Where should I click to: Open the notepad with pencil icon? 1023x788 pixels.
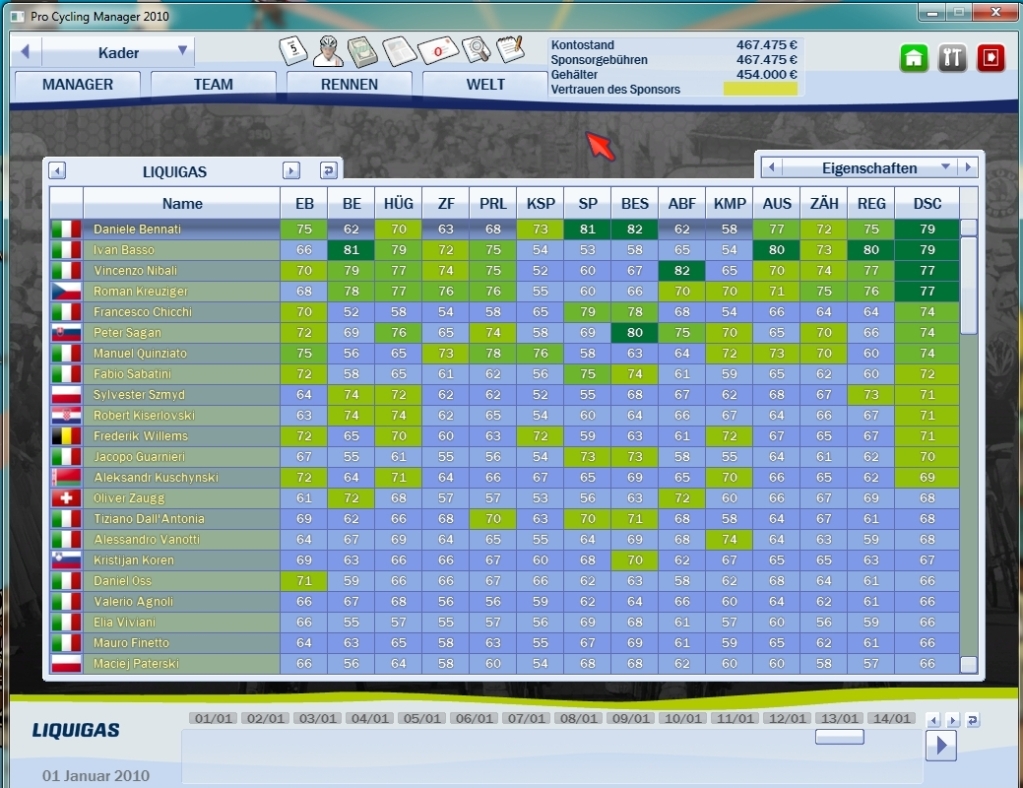(510, 49)
